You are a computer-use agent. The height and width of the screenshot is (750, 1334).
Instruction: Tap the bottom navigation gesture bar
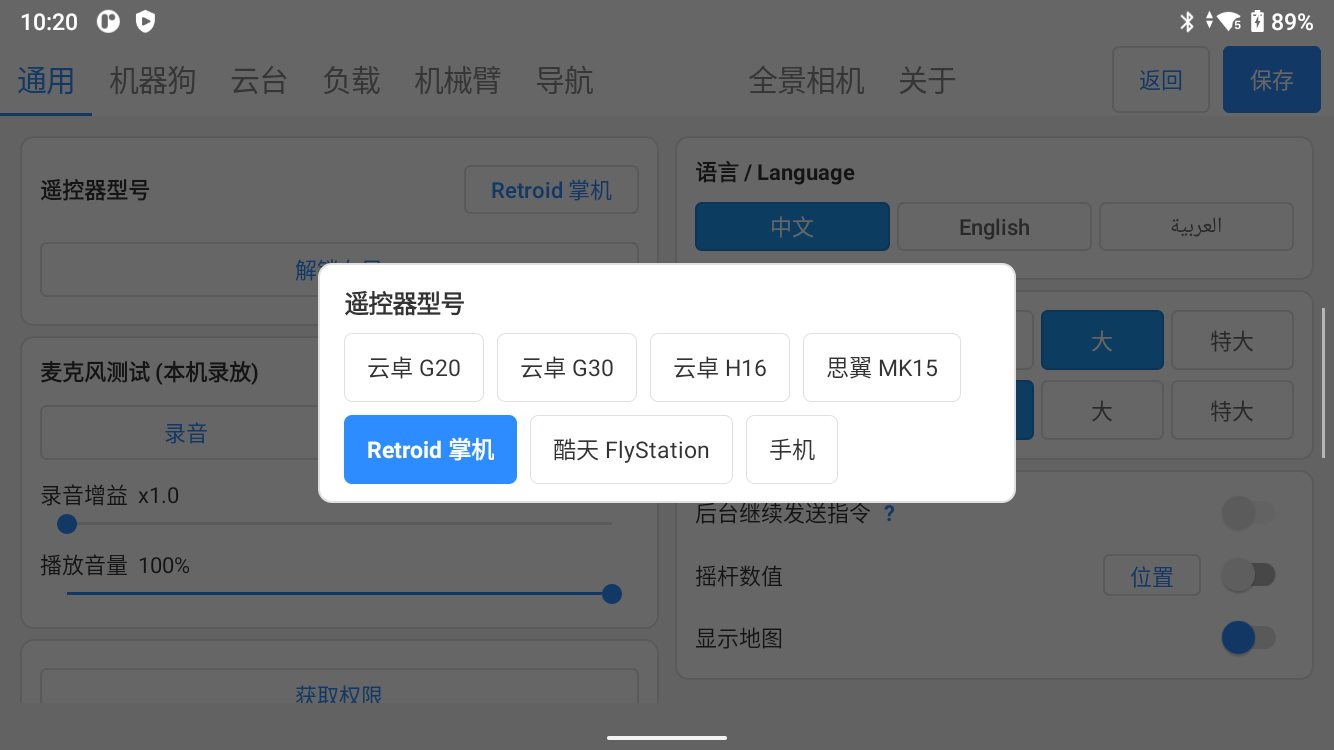(x=667, y=738)
